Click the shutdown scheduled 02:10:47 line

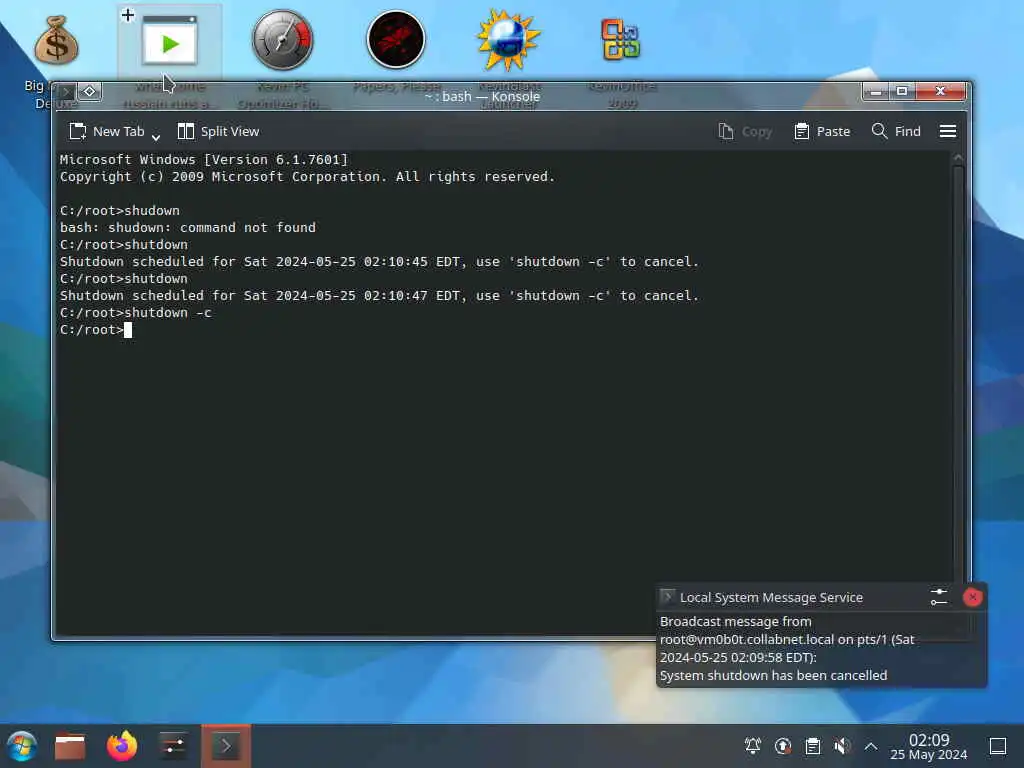coord(379,295)
